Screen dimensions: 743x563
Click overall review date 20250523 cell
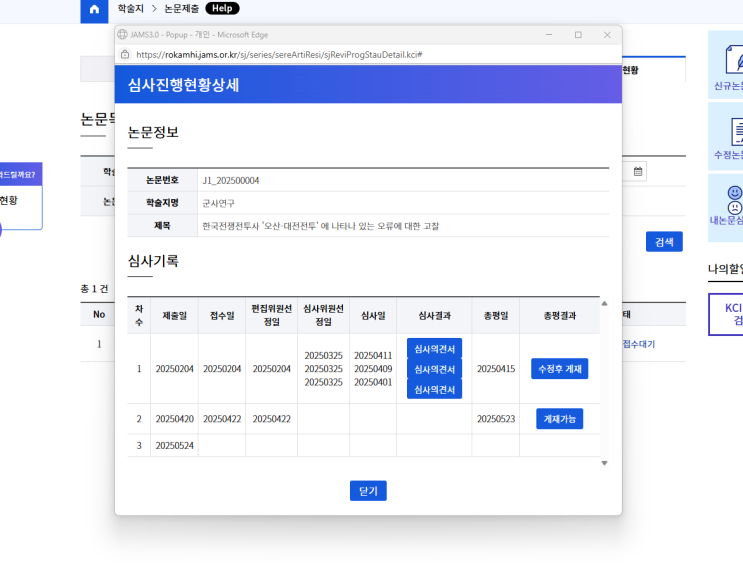[496, 419]
